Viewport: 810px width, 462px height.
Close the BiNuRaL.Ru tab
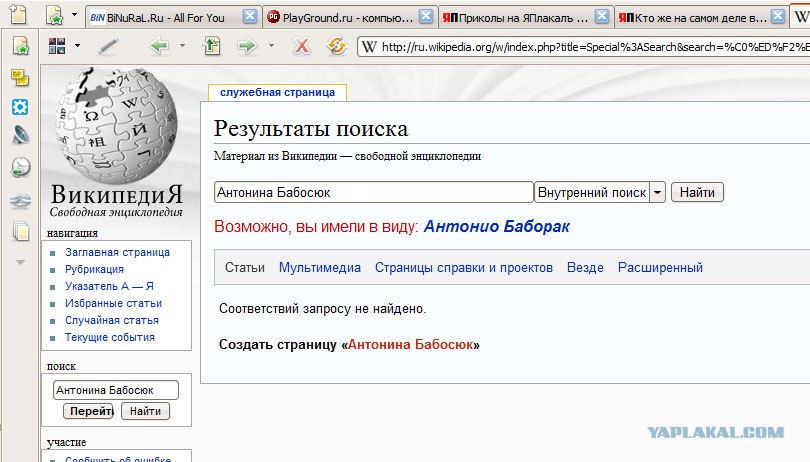point(250,17)
